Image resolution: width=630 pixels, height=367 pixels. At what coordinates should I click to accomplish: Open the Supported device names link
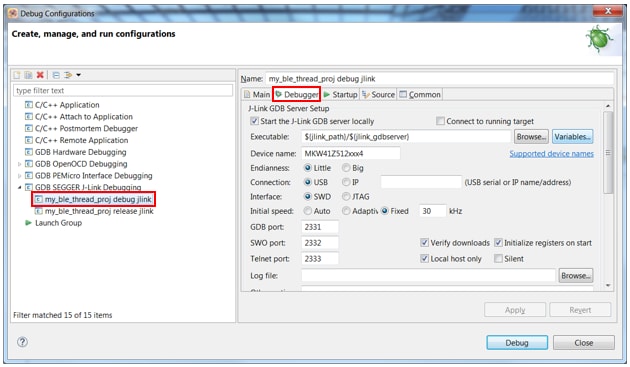tap(551, 154)
